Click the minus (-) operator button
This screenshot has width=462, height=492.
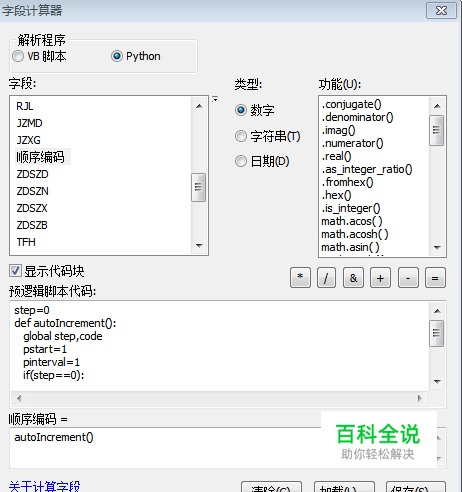tap(408, 277)
